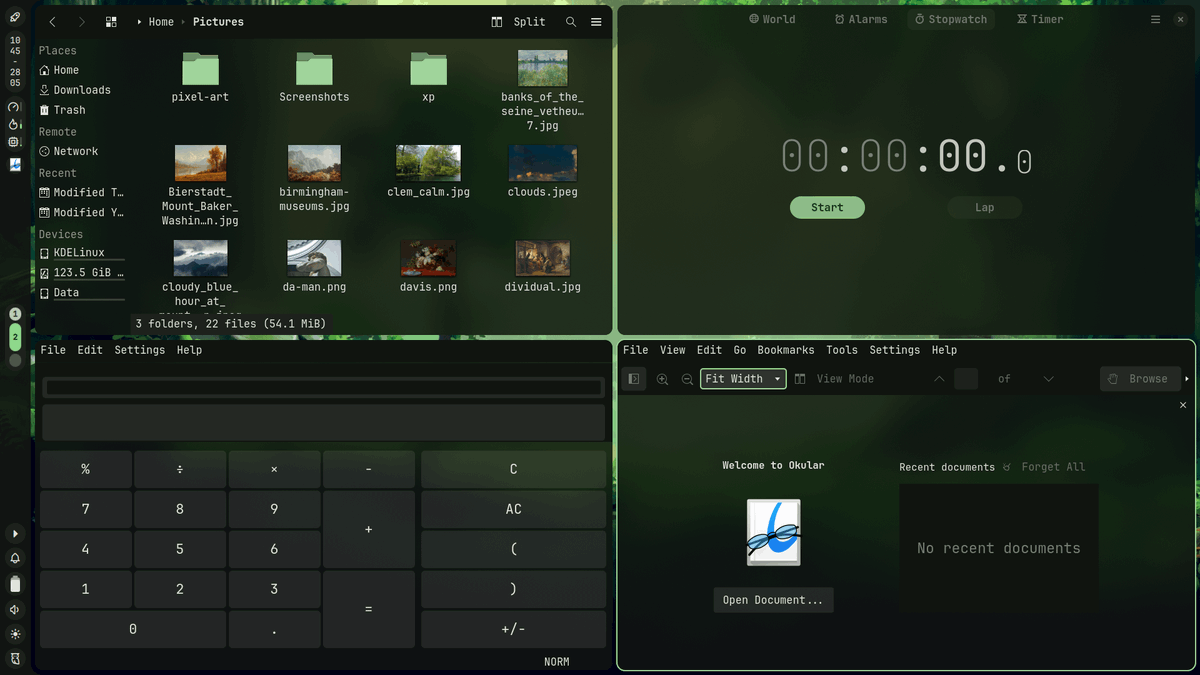Start the stopwatch
This screenshot has height=675, width=1200.
(x=827, y=207)
